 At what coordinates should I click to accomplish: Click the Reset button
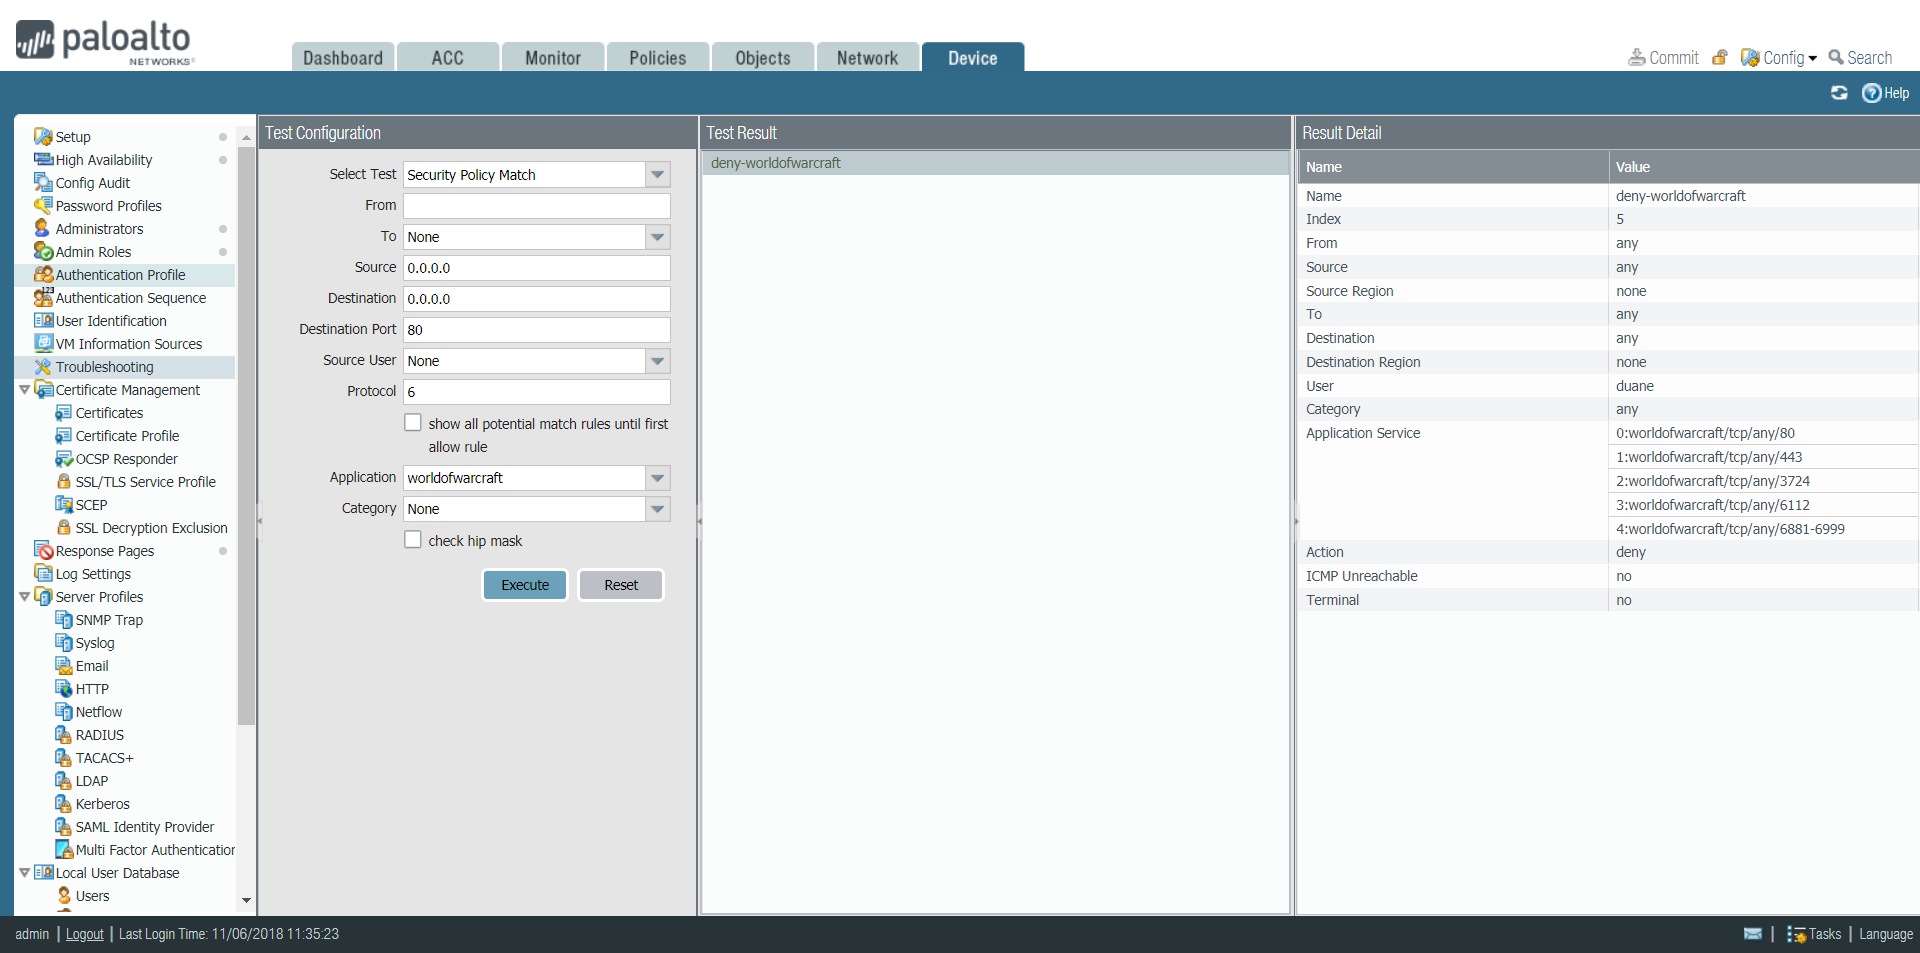pyautogui.click(x=621, y=585)
